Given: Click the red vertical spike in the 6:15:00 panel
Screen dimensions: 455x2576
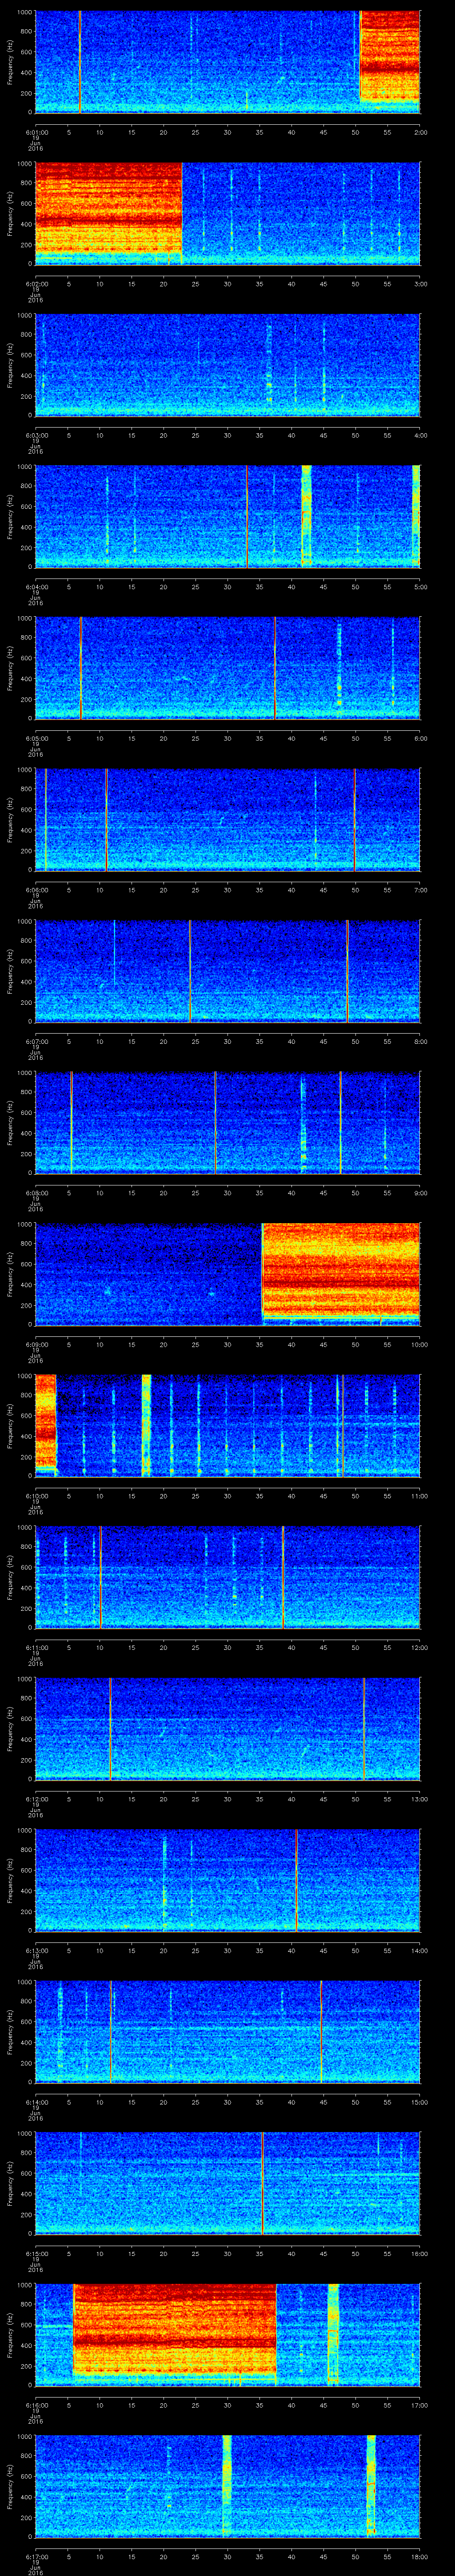Looking at the screenshot, I should [262, 2183].
